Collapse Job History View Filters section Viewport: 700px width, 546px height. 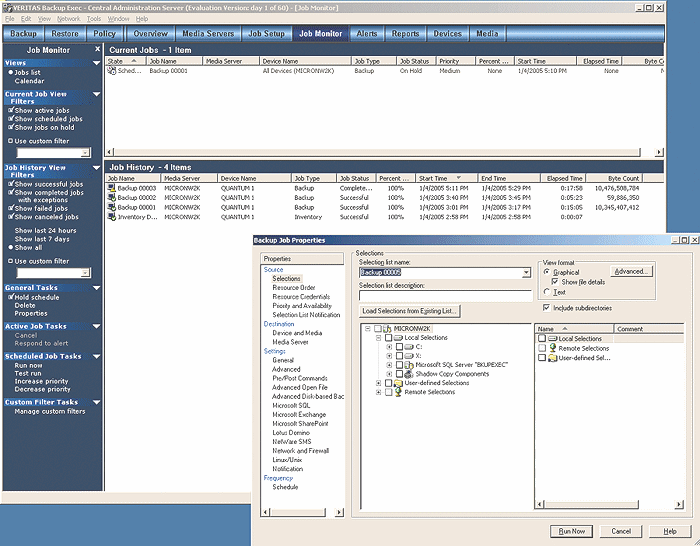click(96, 168)
